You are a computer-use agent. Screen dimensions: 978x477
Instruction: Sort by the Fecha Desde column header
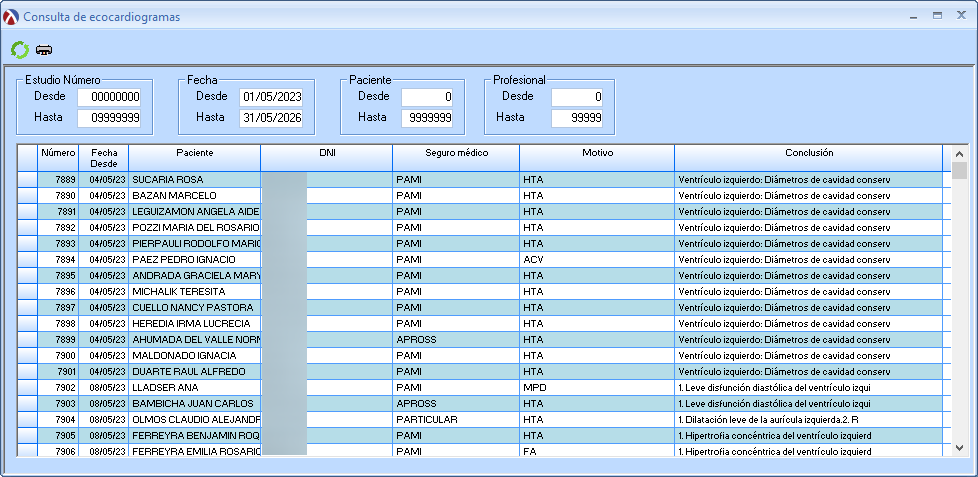pos(104,158)
